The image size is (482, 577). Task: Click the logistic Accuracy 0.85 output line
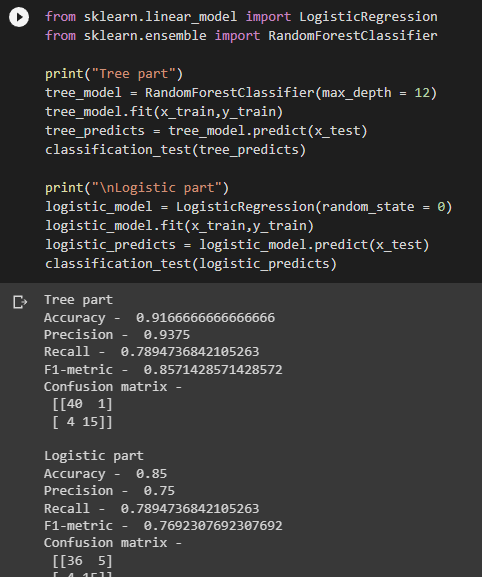(x=106, y=474)
